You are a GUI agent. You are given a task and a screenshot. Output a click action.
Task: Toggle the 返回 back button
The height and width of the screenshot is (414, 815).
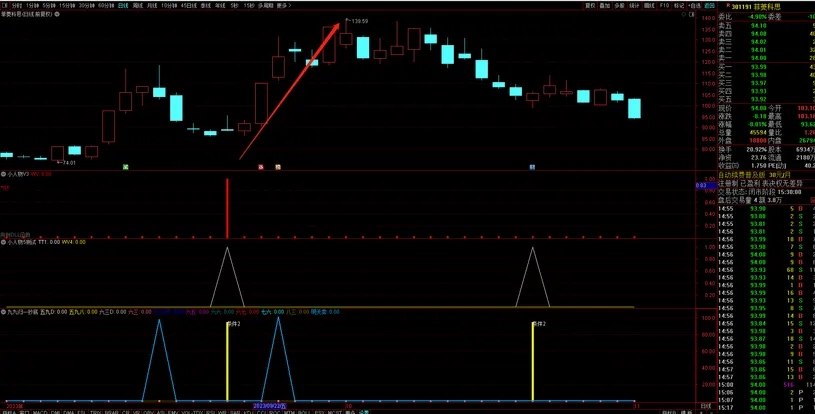(x=709, y=5)
